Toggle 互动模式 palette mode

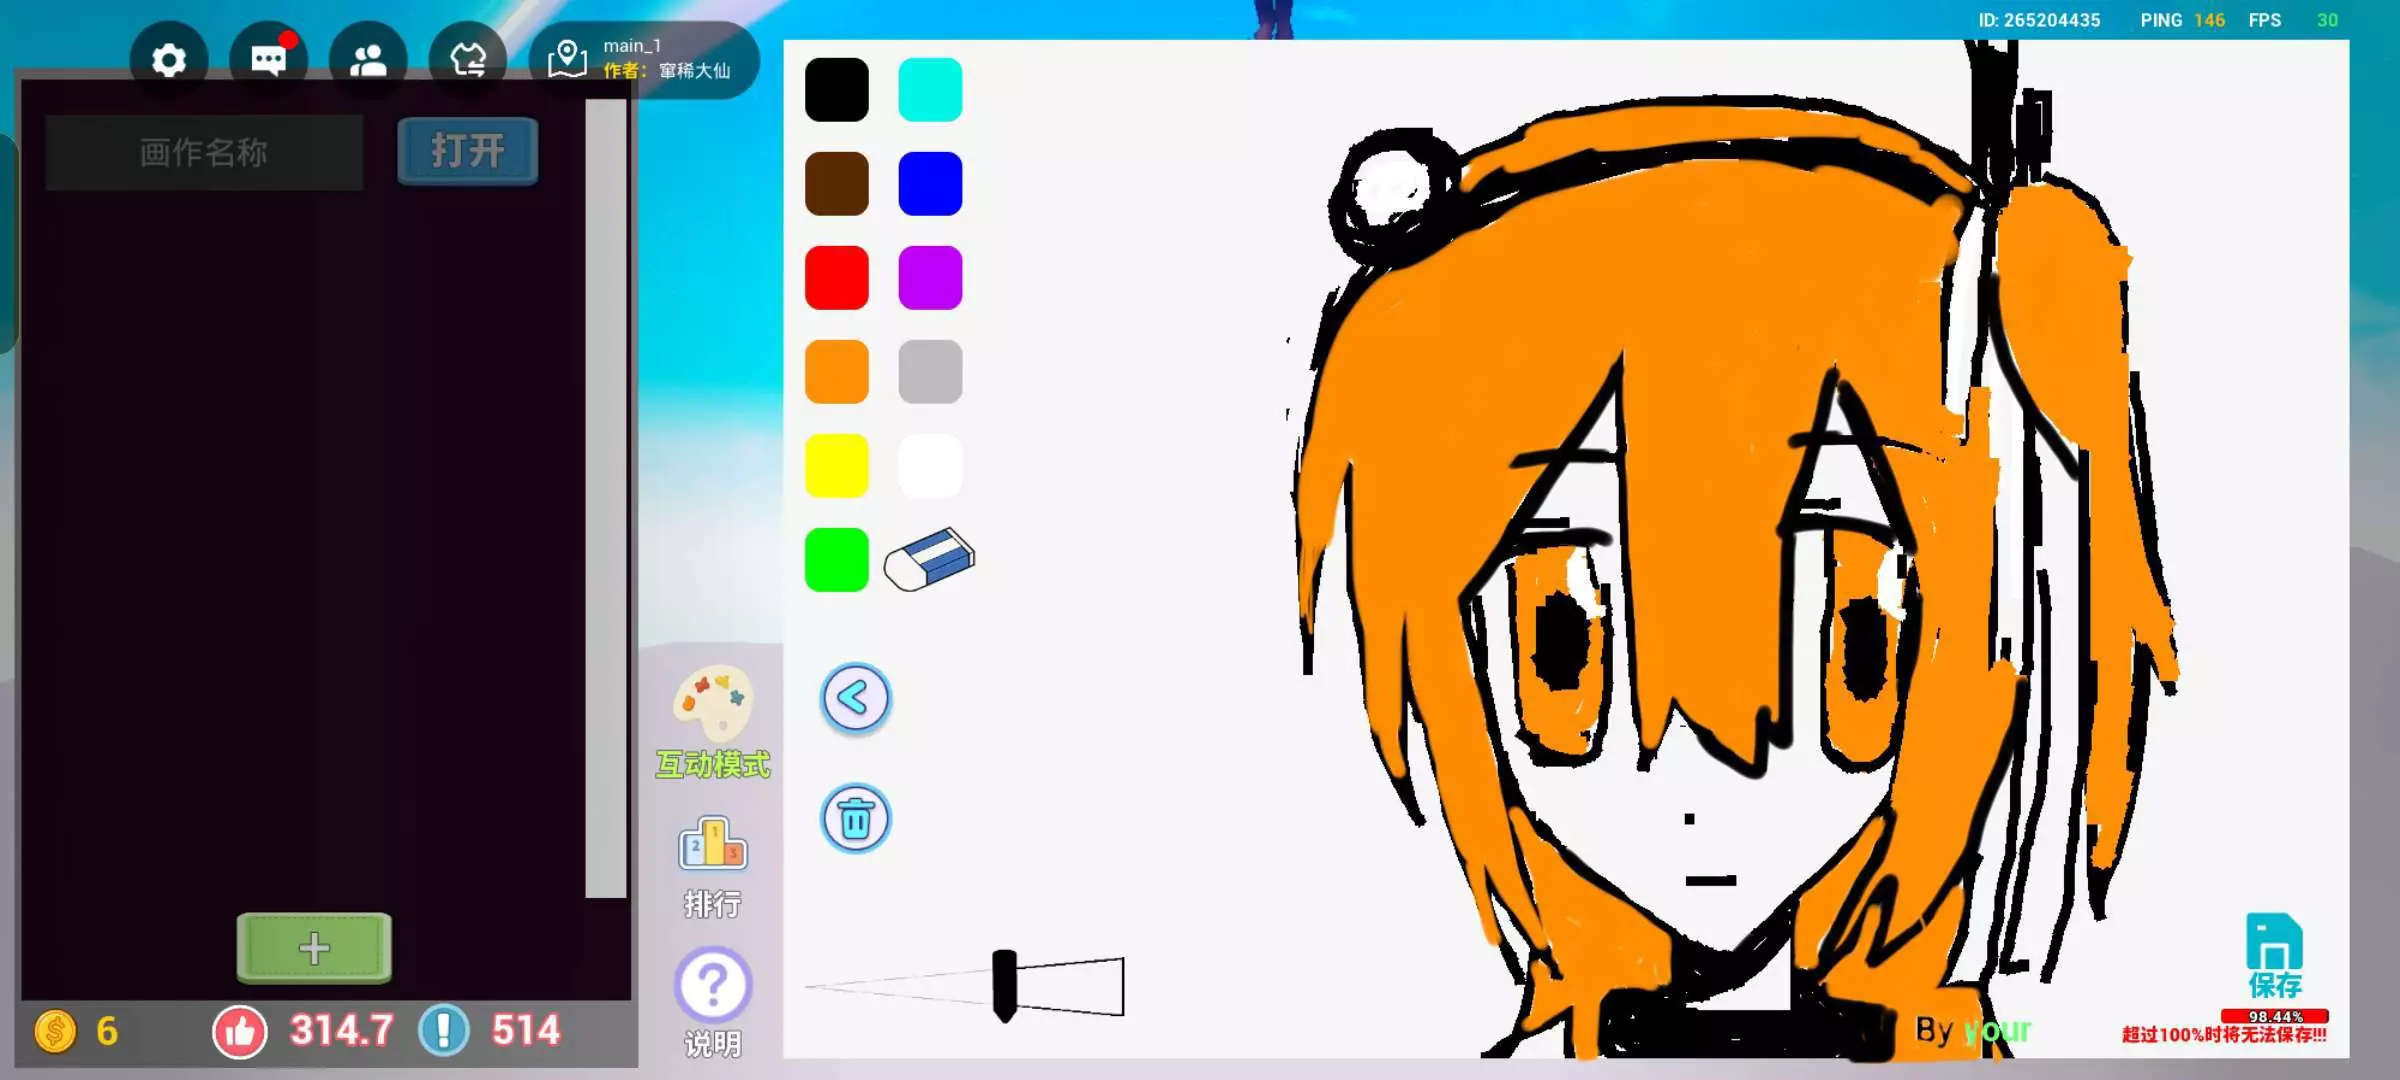coord(712,703)
